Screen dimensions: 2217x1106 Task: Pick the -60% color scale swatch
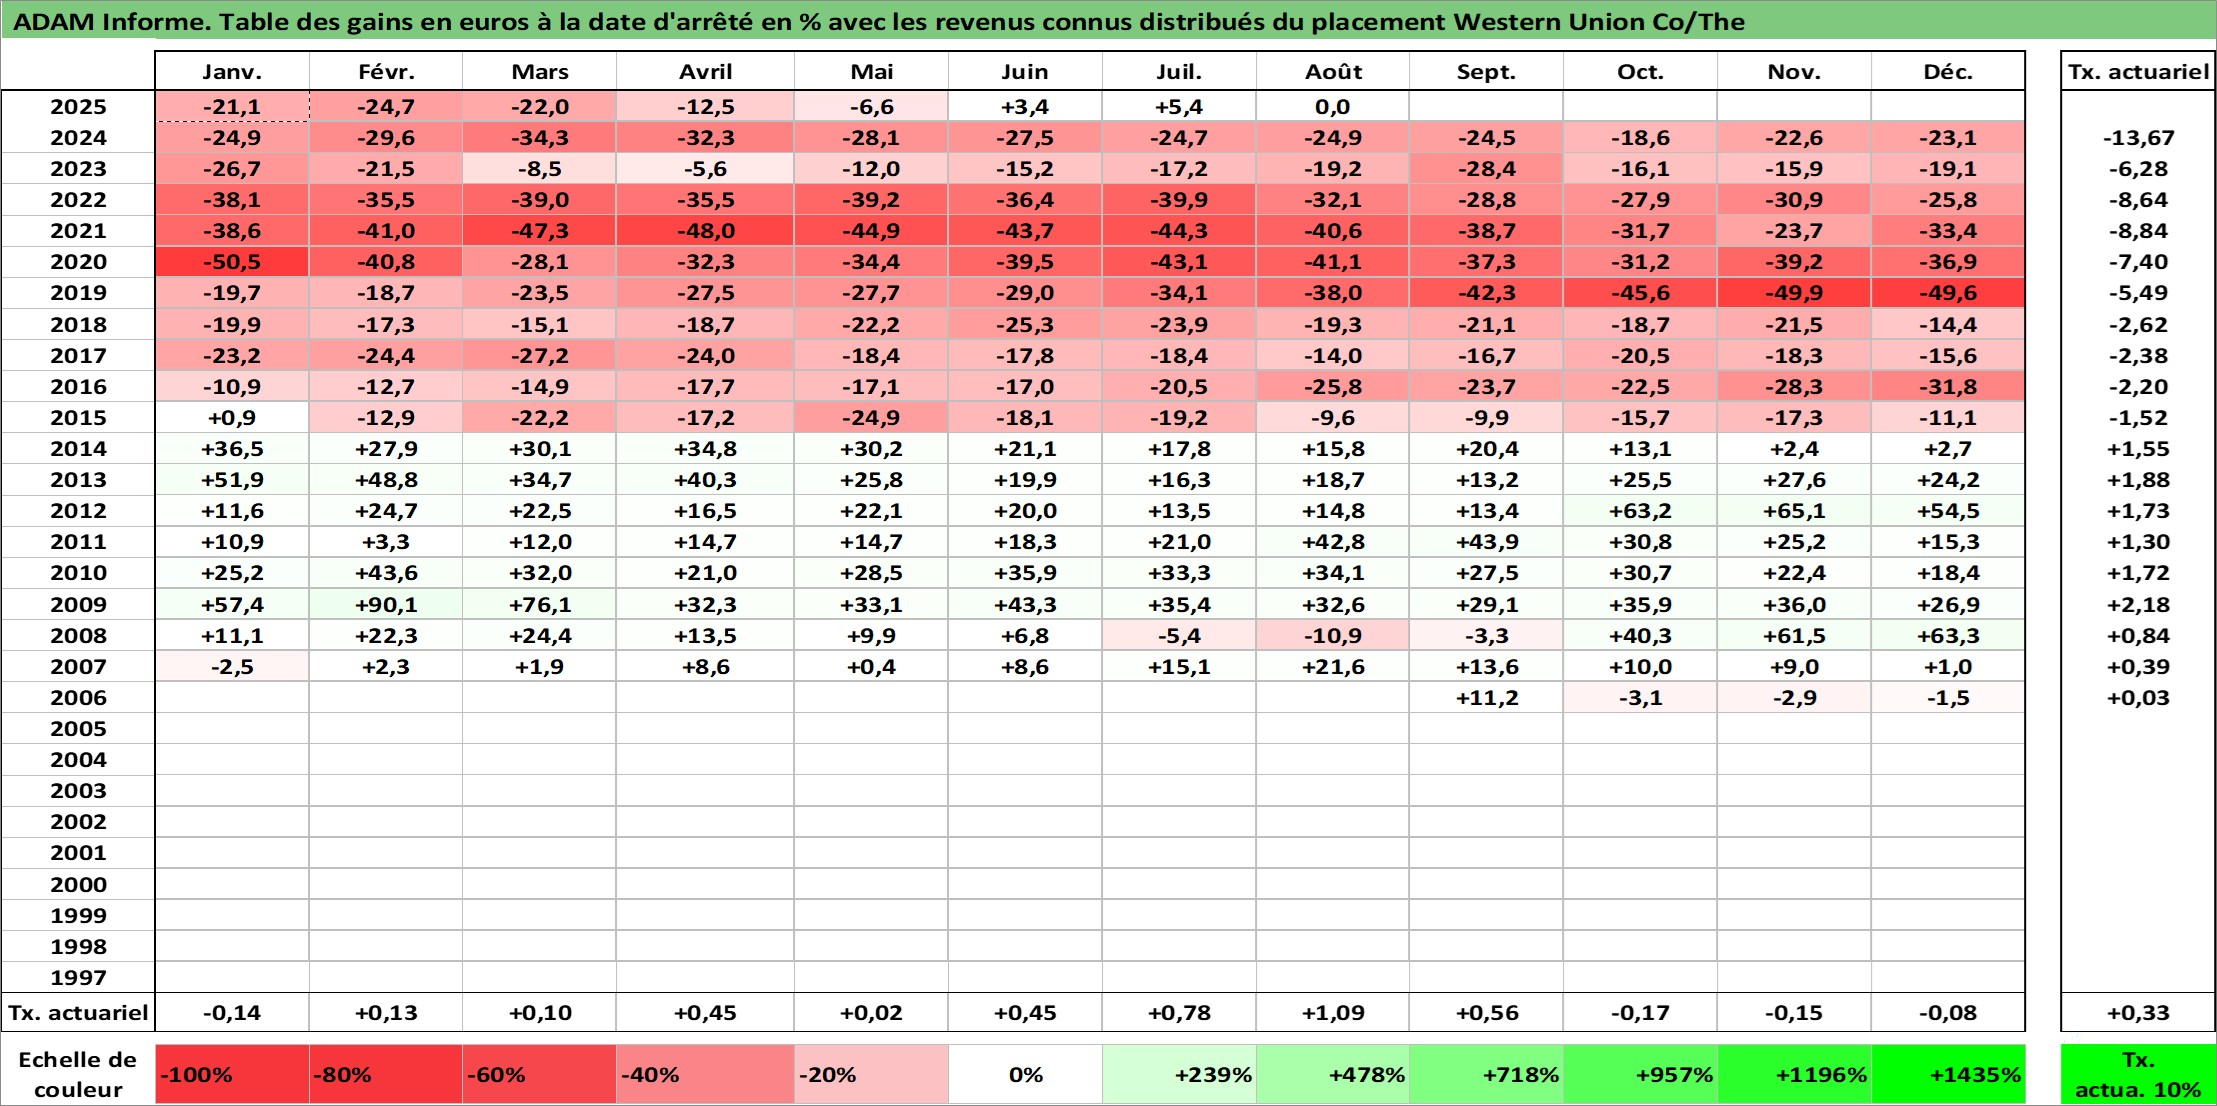540,1075
